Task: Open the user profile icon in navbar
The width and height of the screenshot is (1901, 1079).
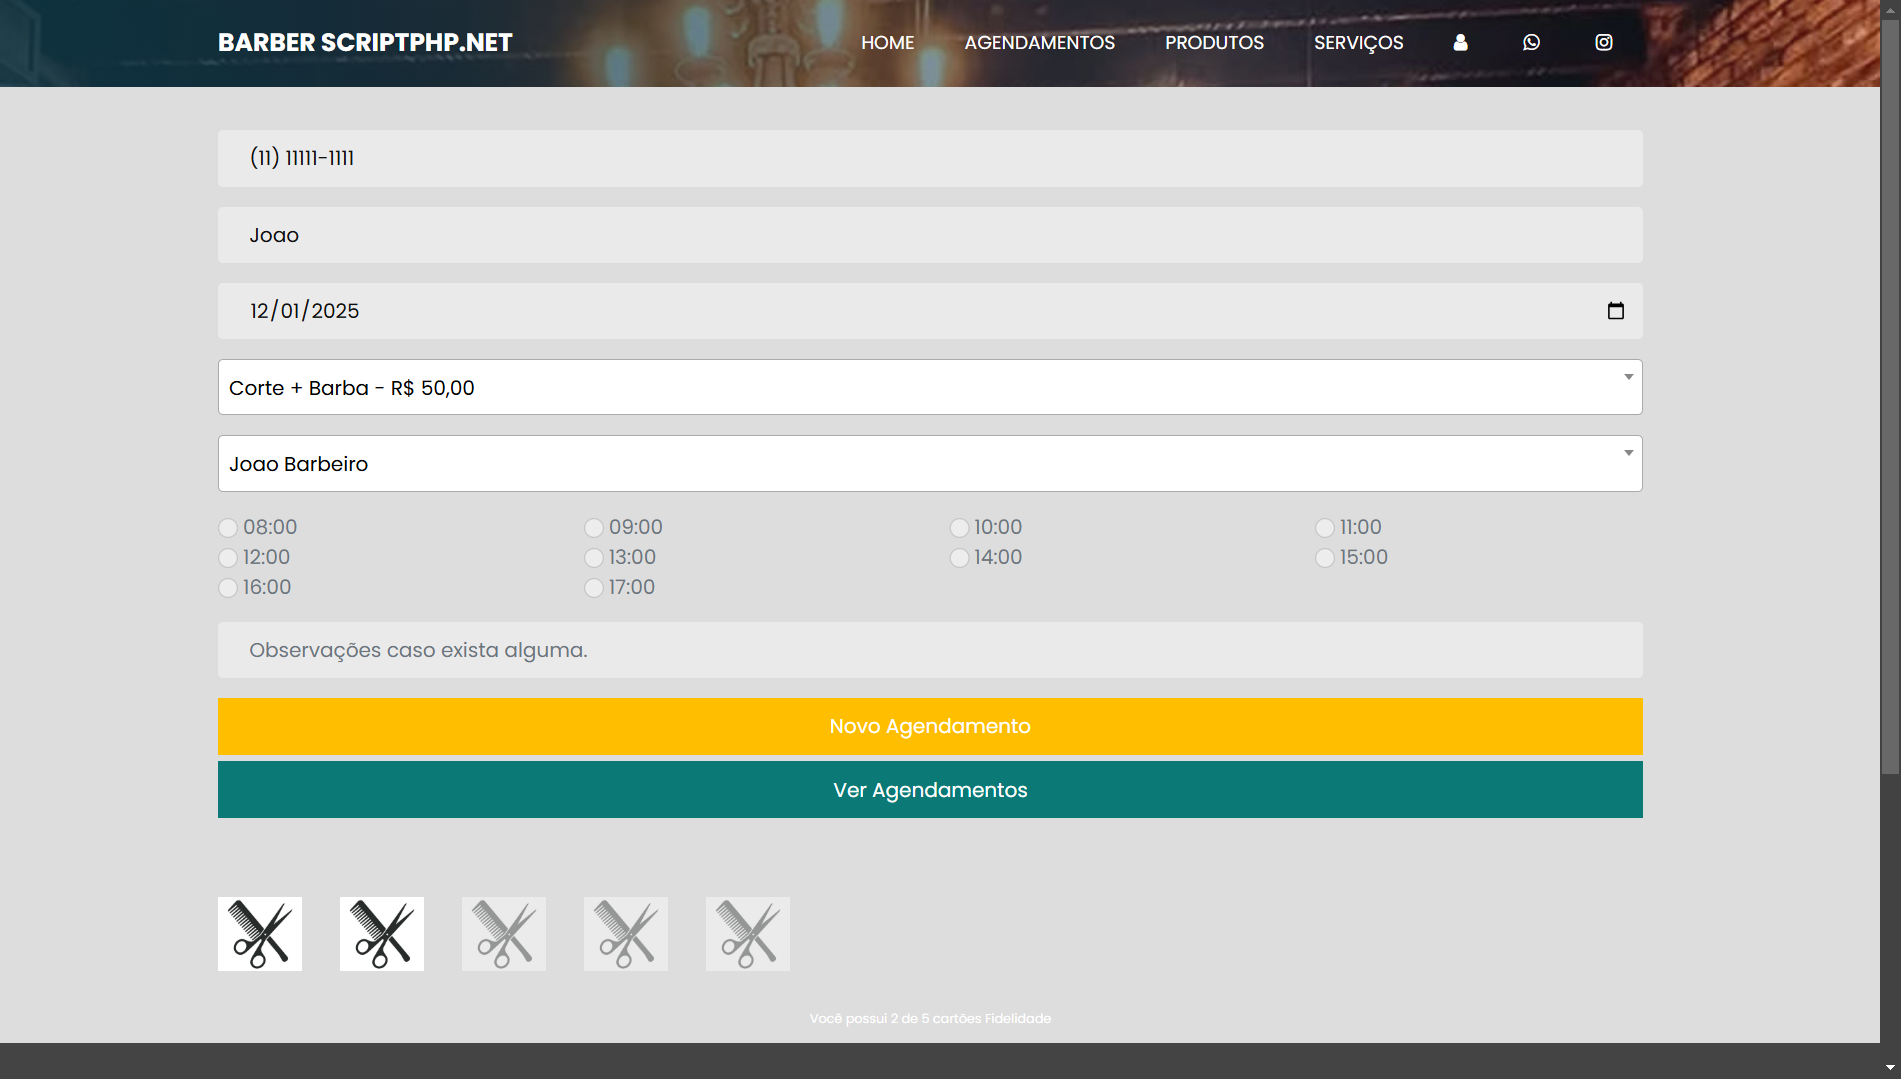Action: (x=1460, y=43)
